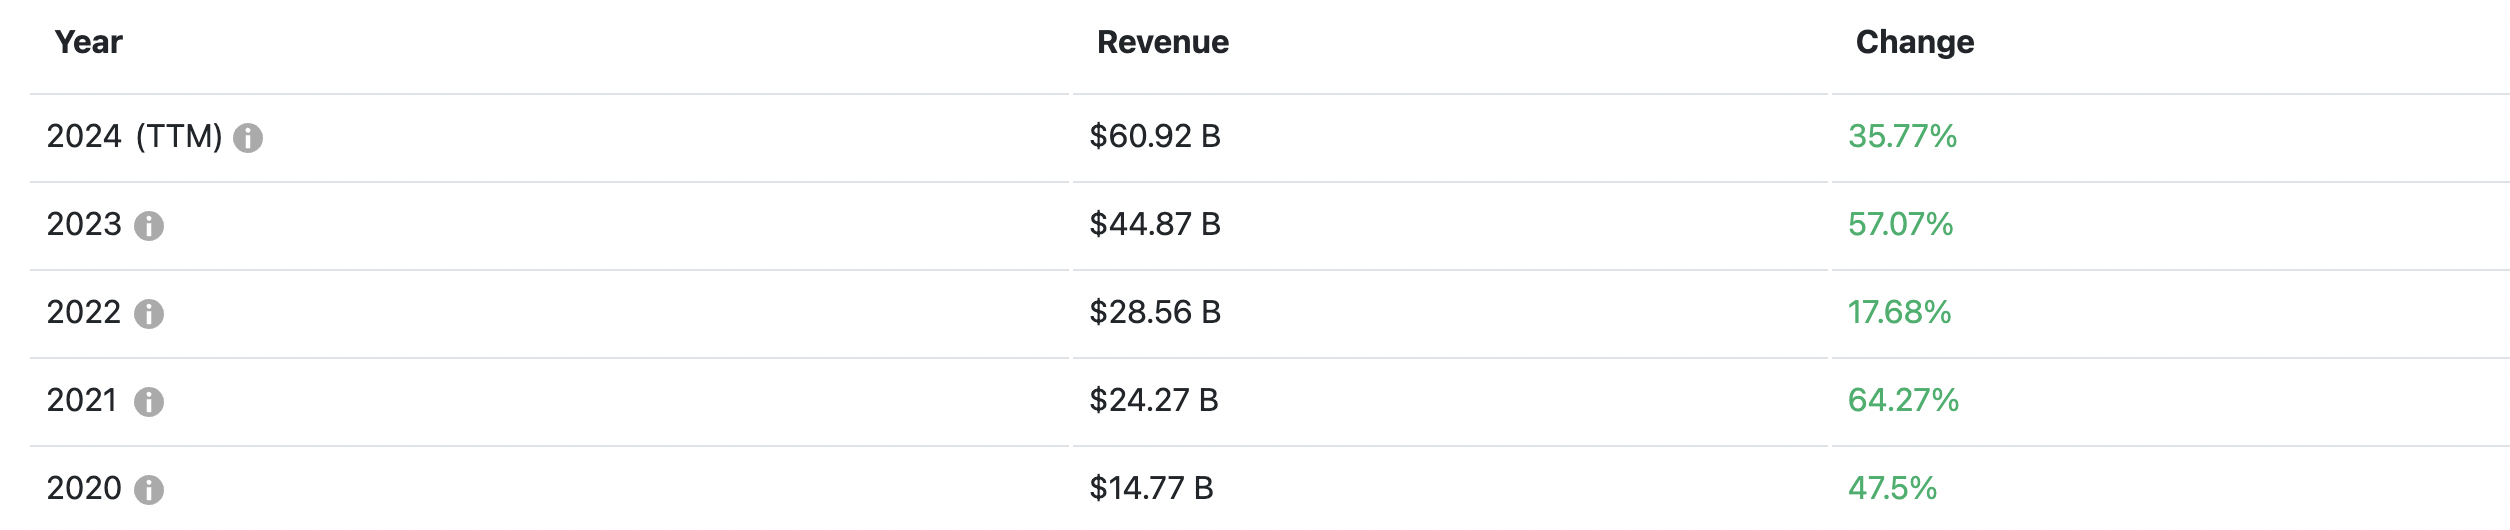Click the 47.5% change value
Image resolution: width=2510 pixels, height=530 pixels.
coord(1892,488)
